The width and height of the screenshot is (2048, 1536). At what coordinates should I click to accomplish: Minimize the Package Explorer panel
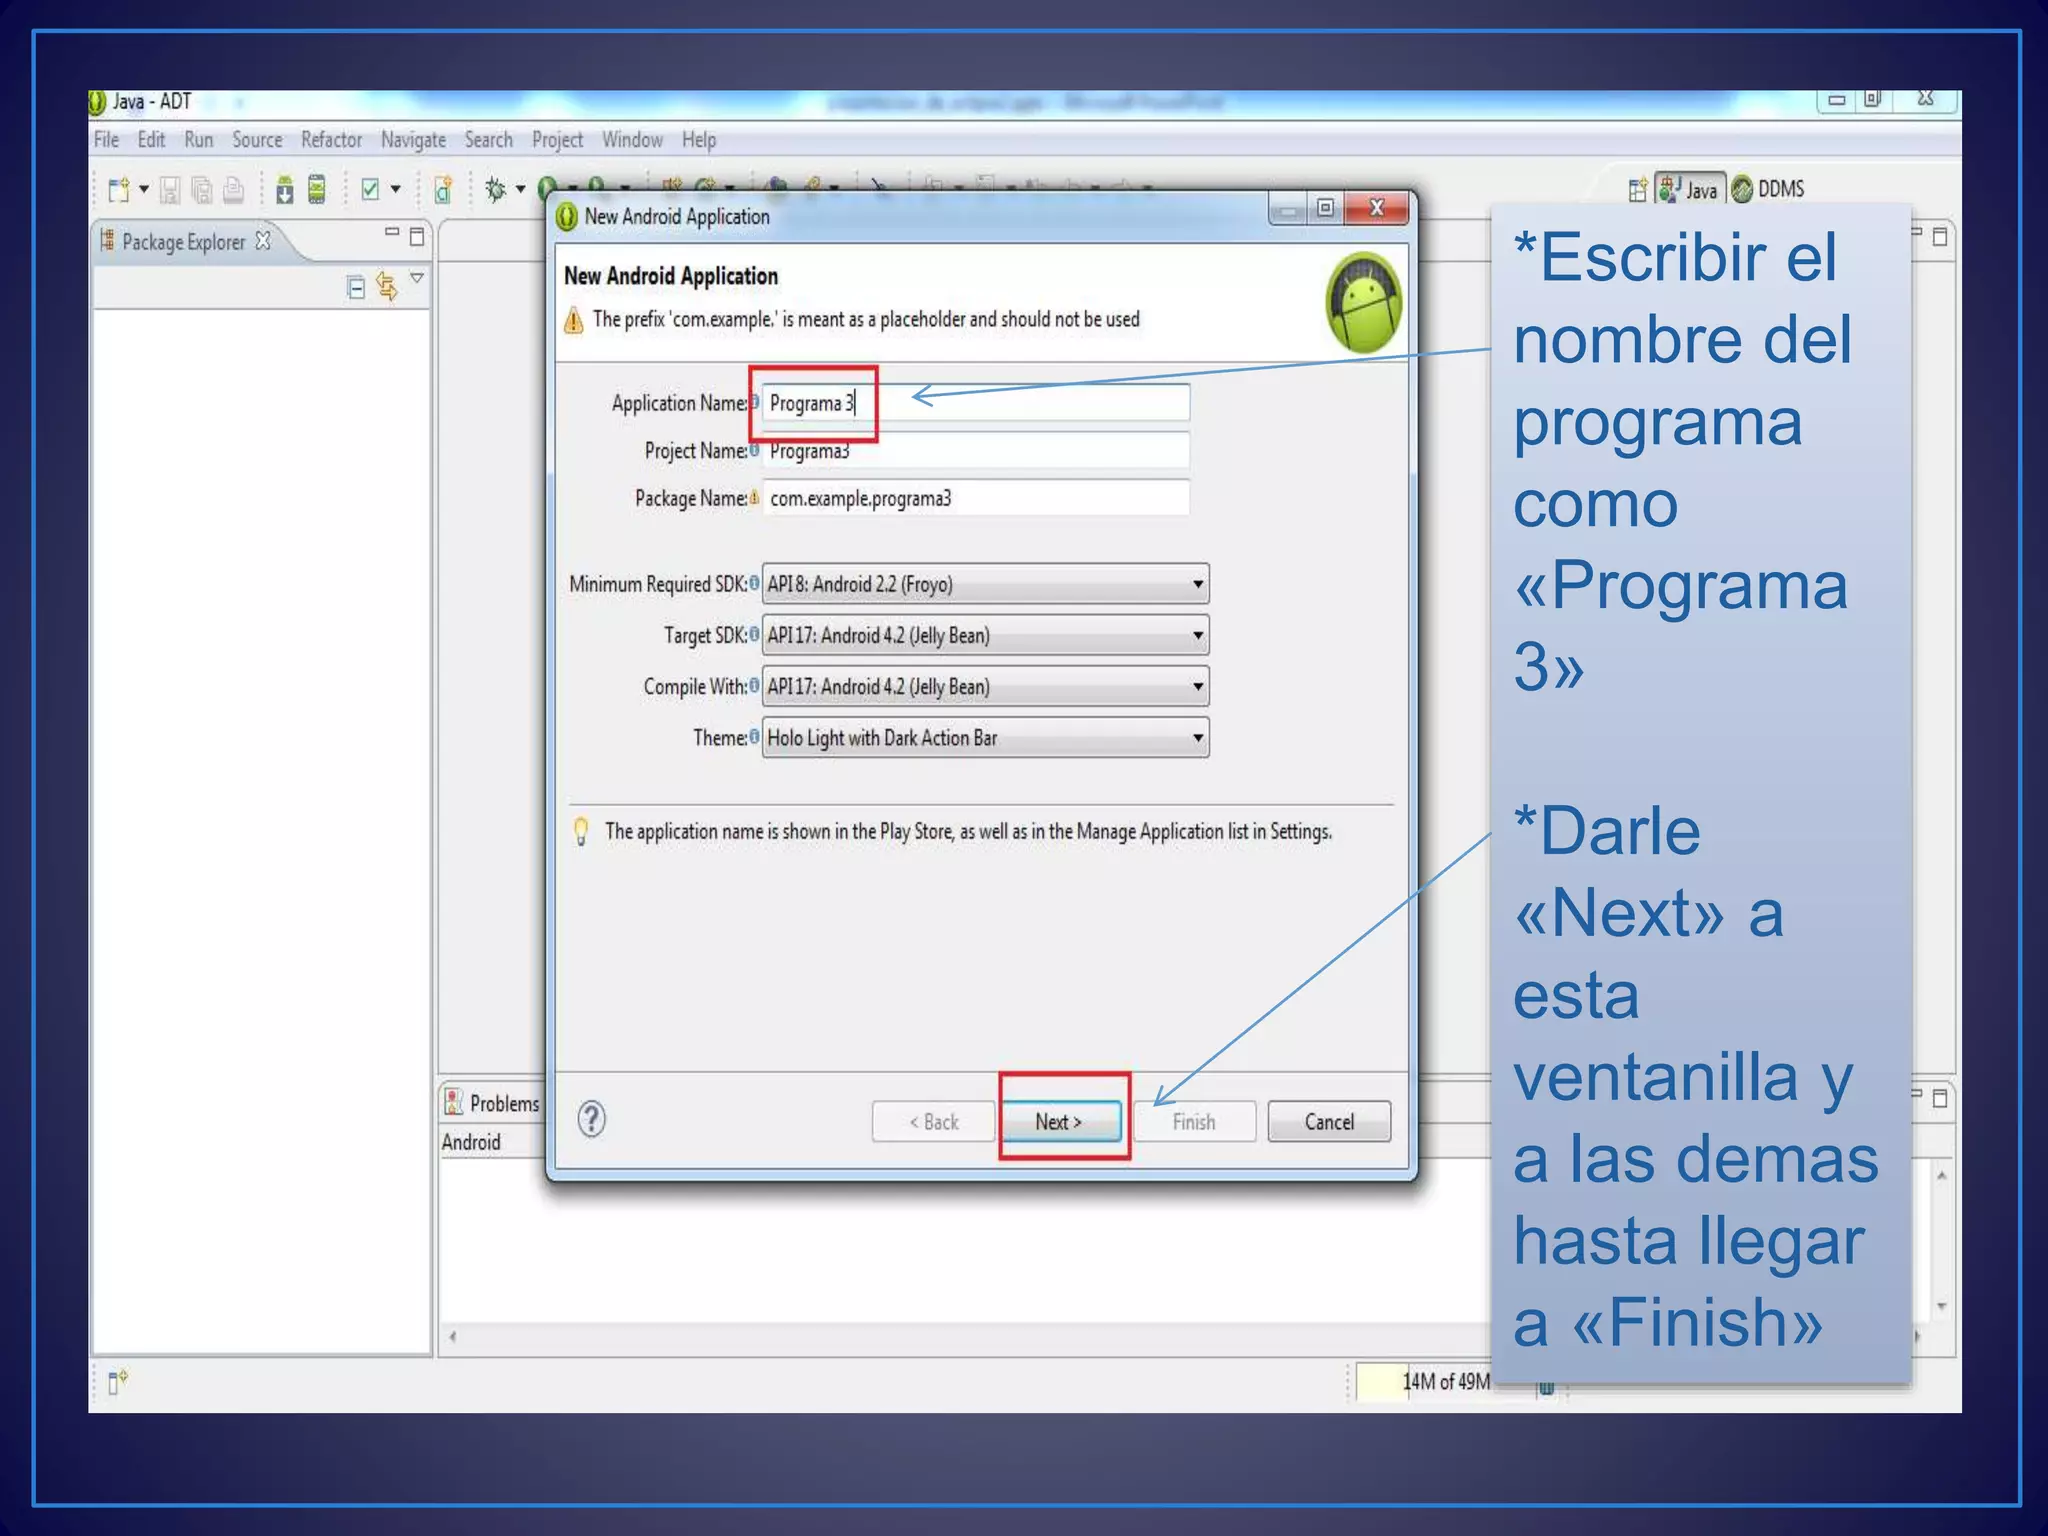click(x=392, y=234)
